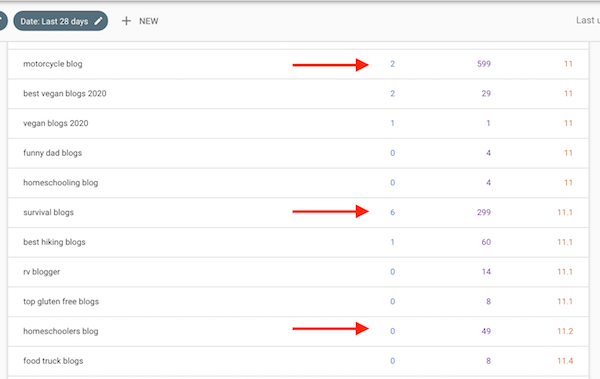The width and height of the screenshot is (600, 379).
Task: Click the partially visible filter chip at left edge
Action: pos(3,21)
